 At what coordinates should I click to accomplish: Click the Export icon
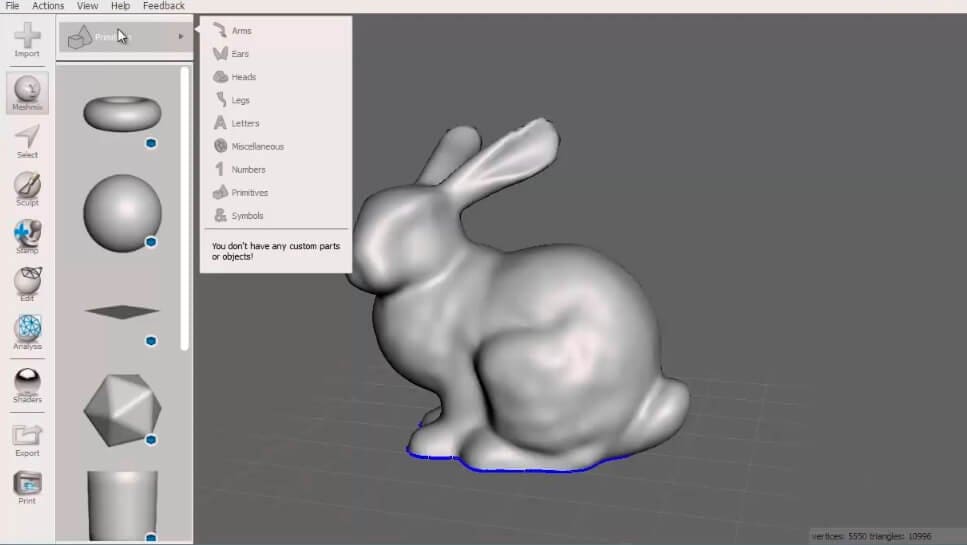27,440
